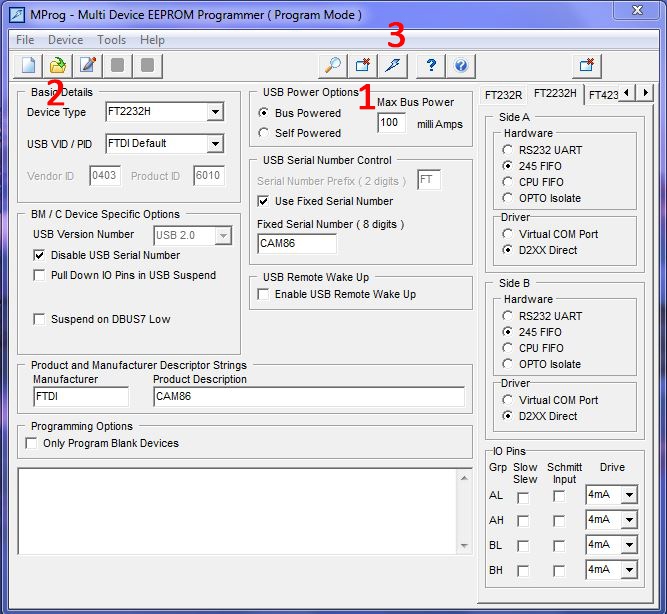The width and height of the screenshot is (667, 614).
Task: Check BL Schmitt Input checkbox
Action: [x=559, y=546]
